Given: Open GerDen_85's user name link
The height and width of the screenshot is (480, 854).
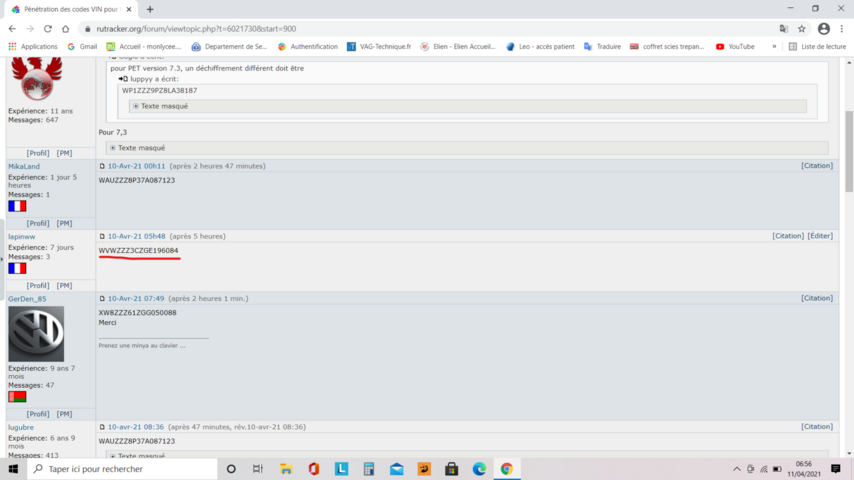Looking at the screenshot, I should (x=27, y=299).
